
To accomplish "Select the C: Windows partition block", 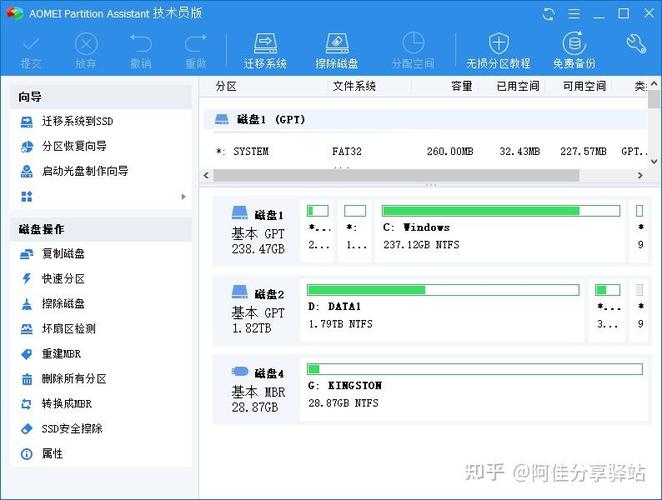I will click(500, 231).
